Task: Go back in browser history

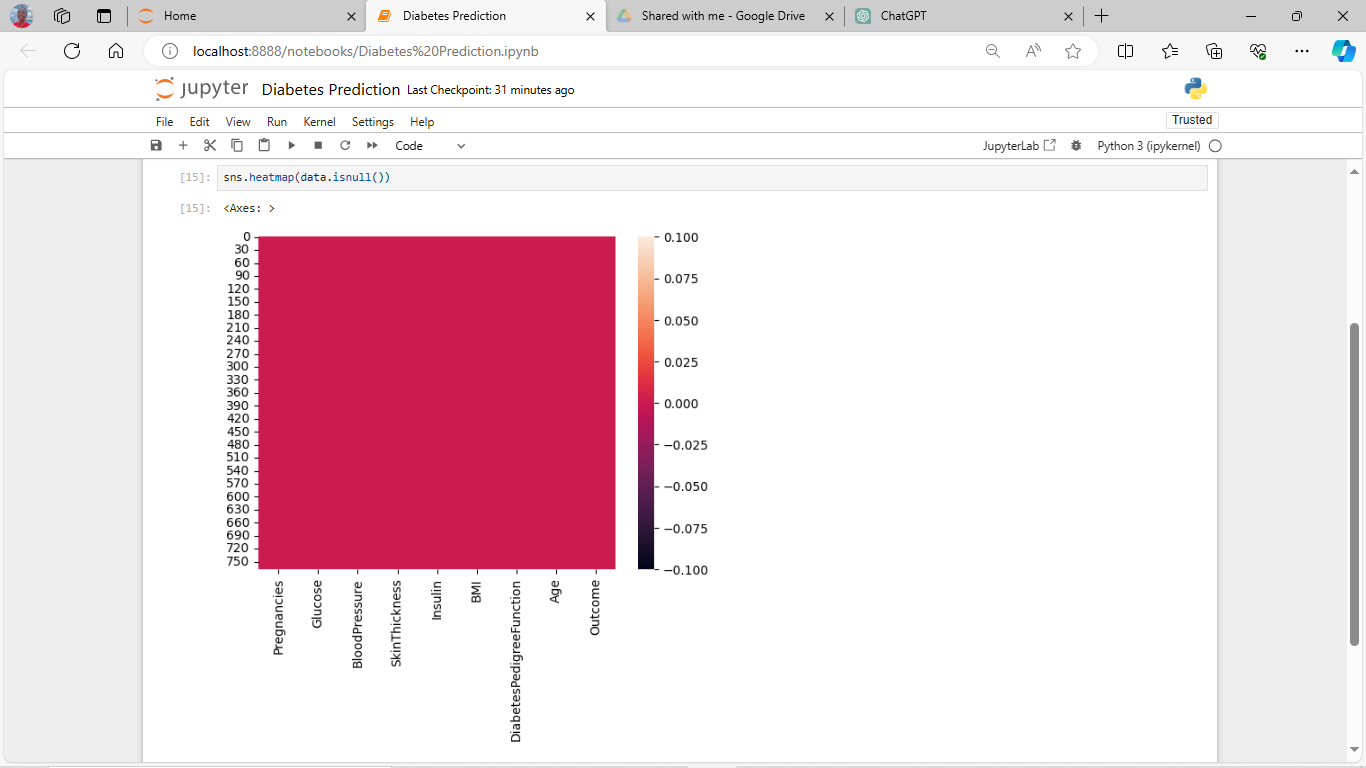Action: [28, 51]
